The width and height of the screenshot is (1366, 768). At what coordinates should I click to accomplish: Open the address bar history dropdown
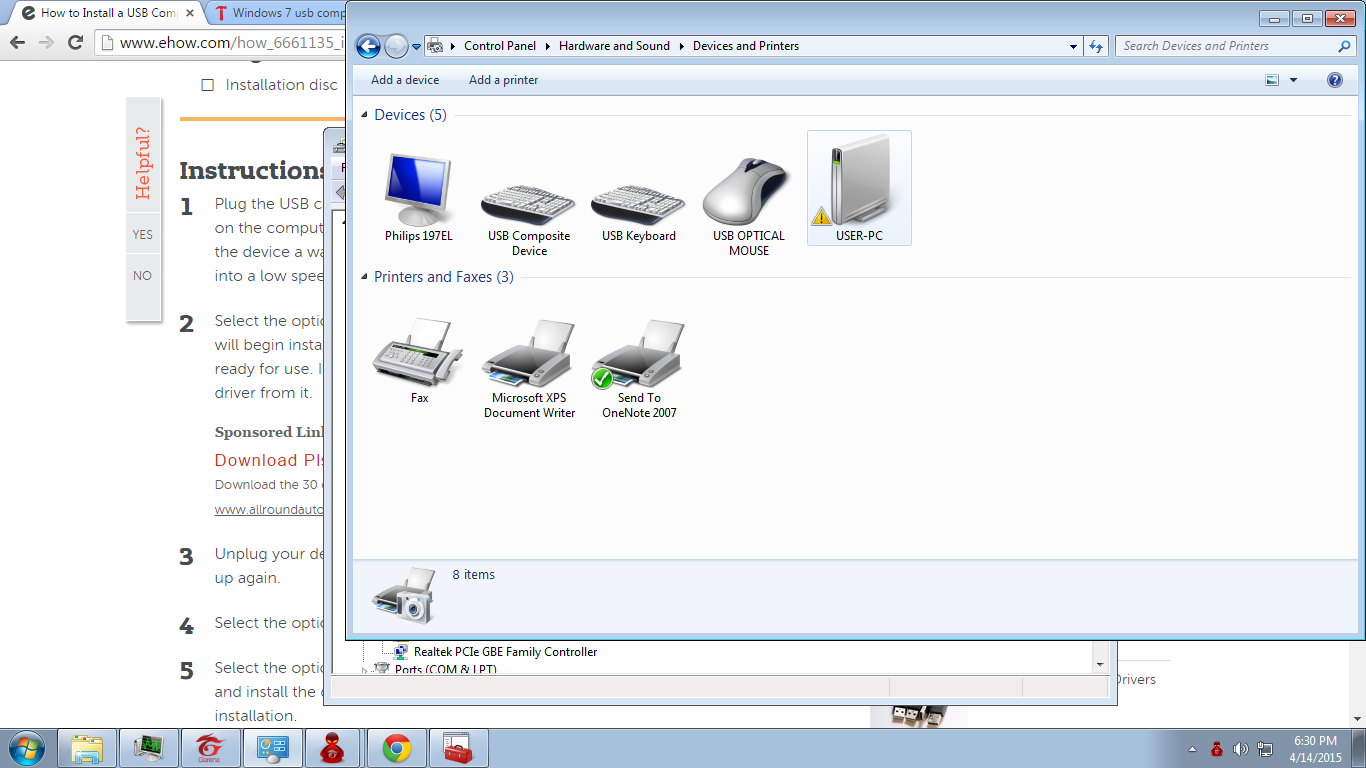(1073, 46)
